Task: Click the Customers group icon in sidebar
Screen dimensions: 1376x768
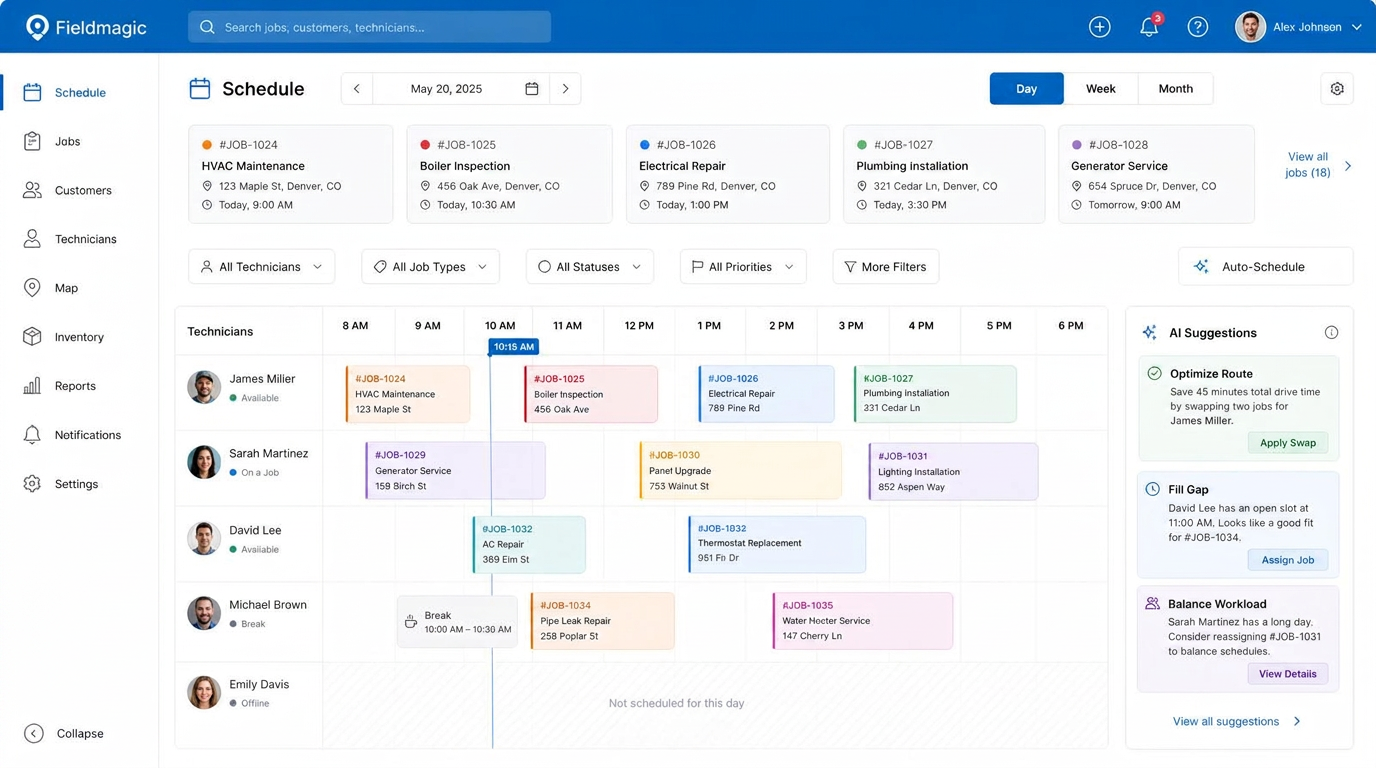Action: 32,190
